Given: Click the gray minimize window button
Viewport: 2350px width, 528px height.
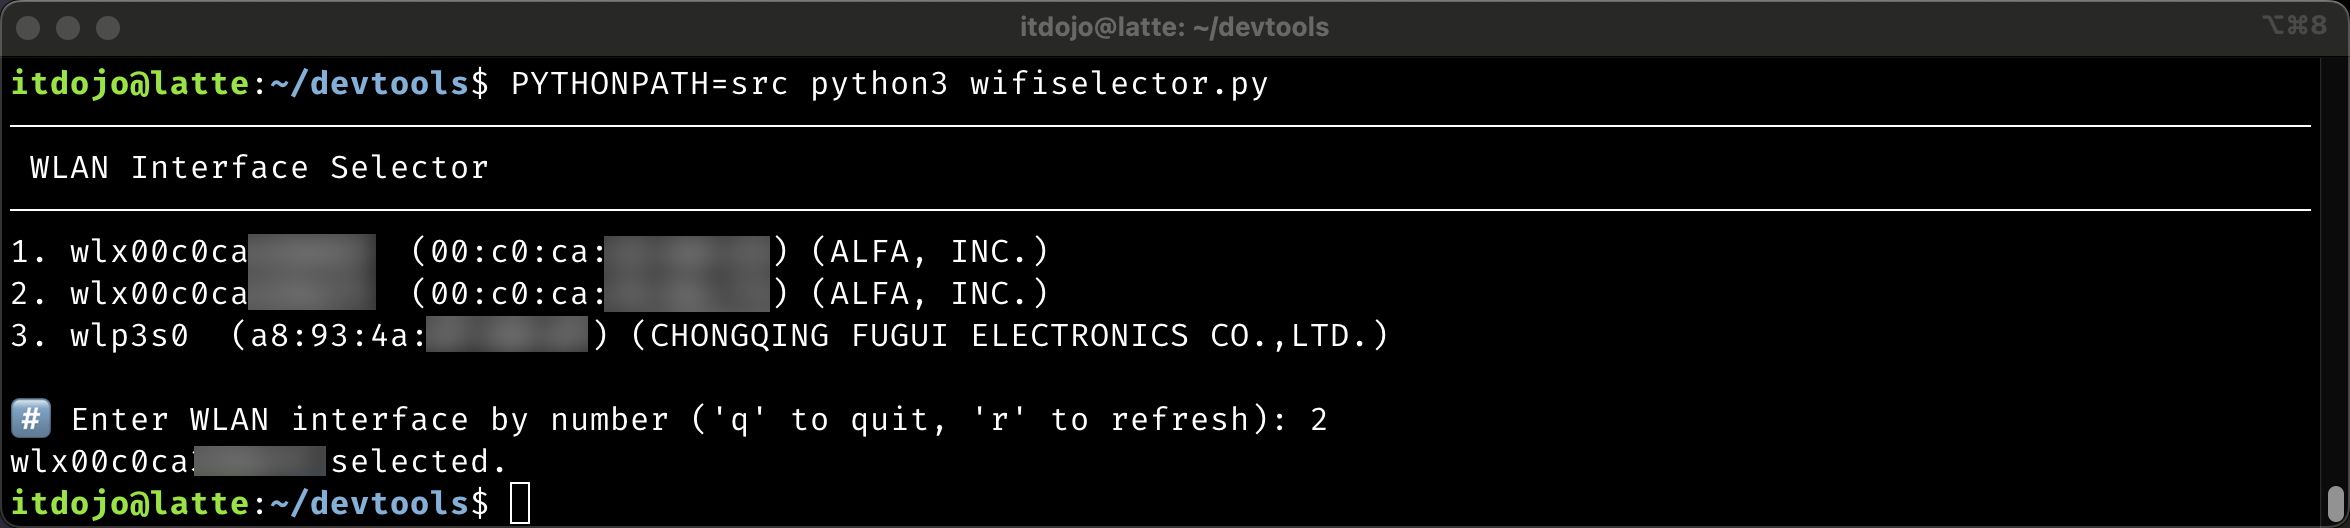Looking at the screenshot, I should pos(68,28).
